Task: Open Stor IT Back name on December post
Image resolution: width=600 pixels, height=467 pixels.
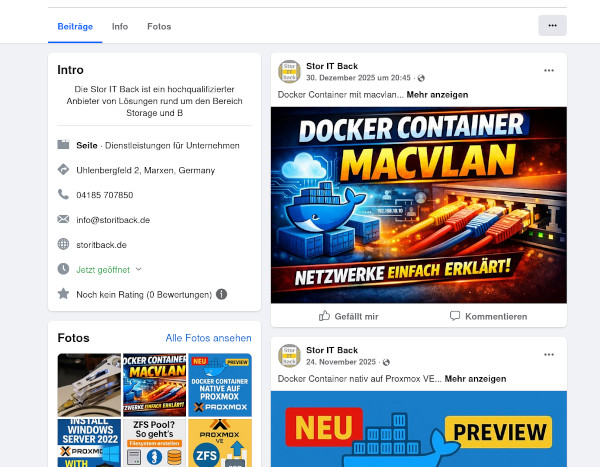Action: point(332,66)
